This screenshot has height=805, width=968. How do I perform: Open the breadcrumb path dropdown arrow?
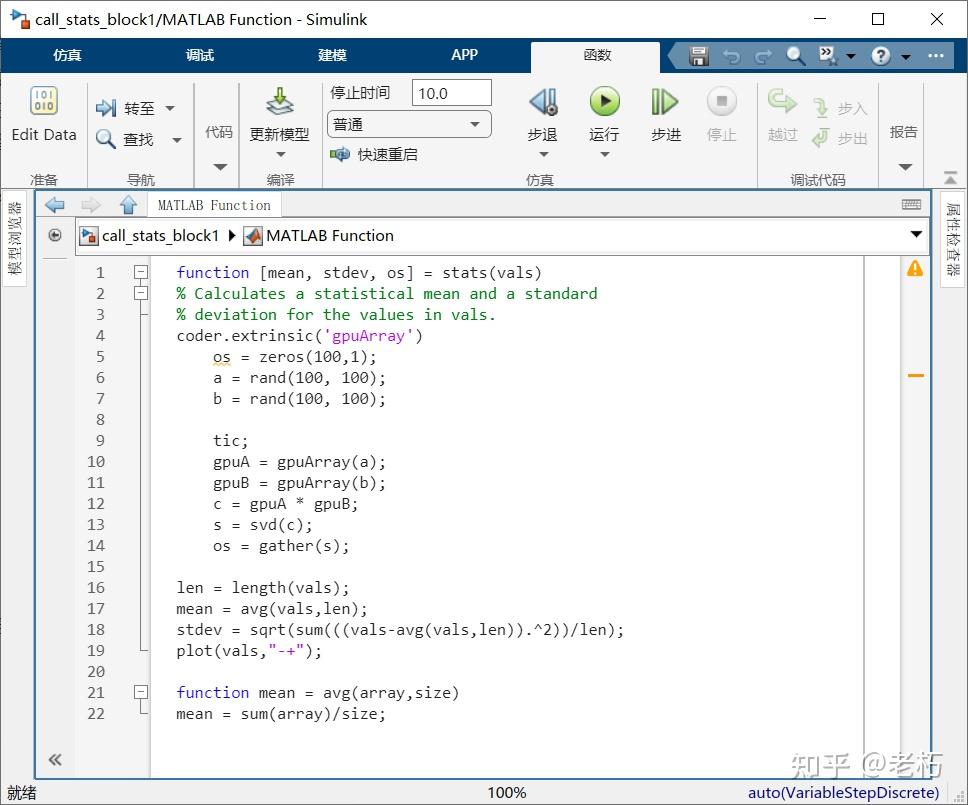click(x=916, y=234)
